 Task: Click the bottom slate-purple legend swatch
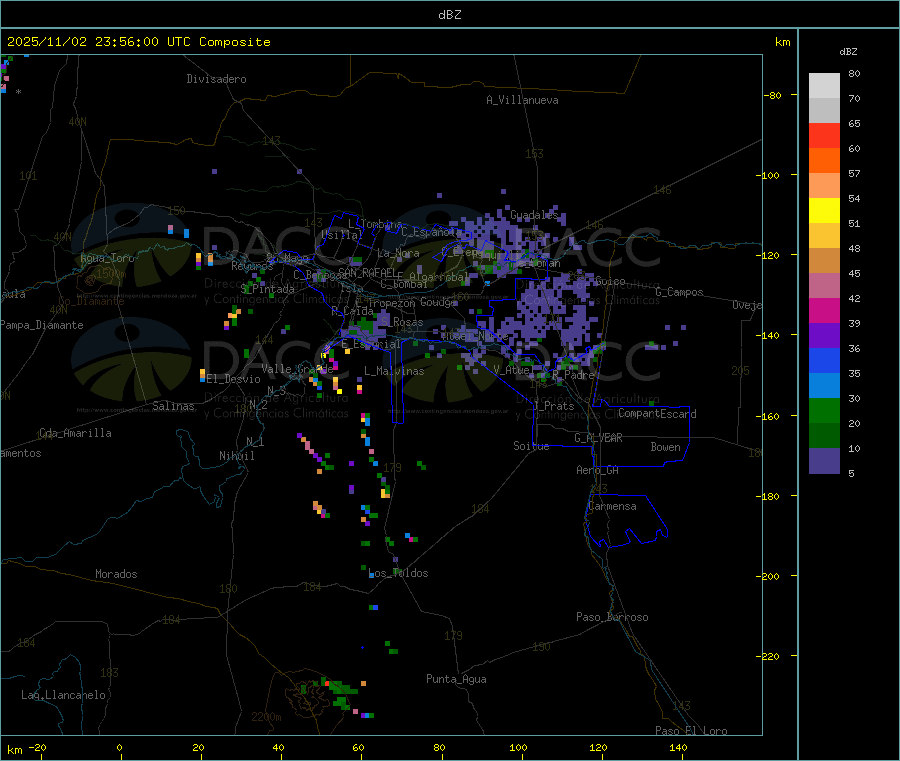(x=824, y=461)
